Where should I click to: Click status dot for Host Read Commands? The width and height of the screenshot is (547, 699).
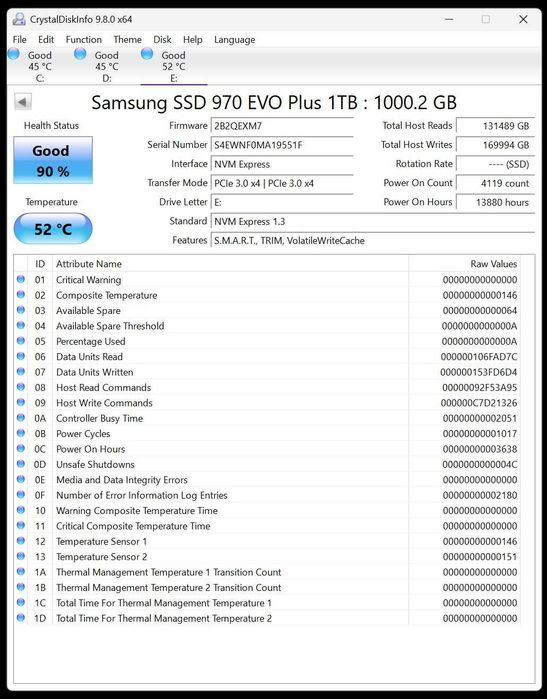click(21, 387)
